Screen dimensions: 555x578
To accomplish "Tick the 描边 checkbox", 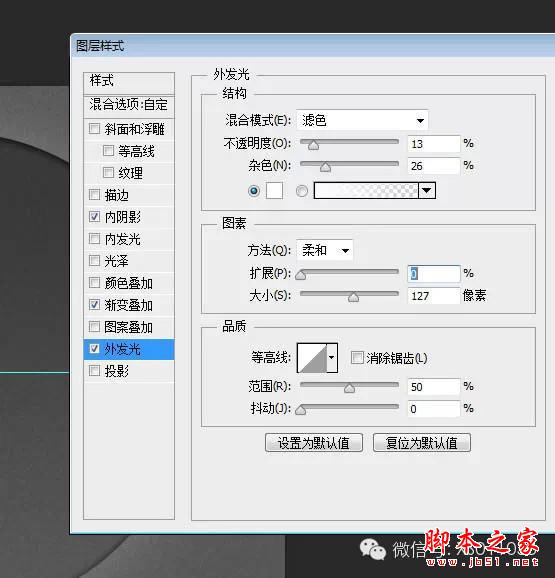I will (94, 194).
